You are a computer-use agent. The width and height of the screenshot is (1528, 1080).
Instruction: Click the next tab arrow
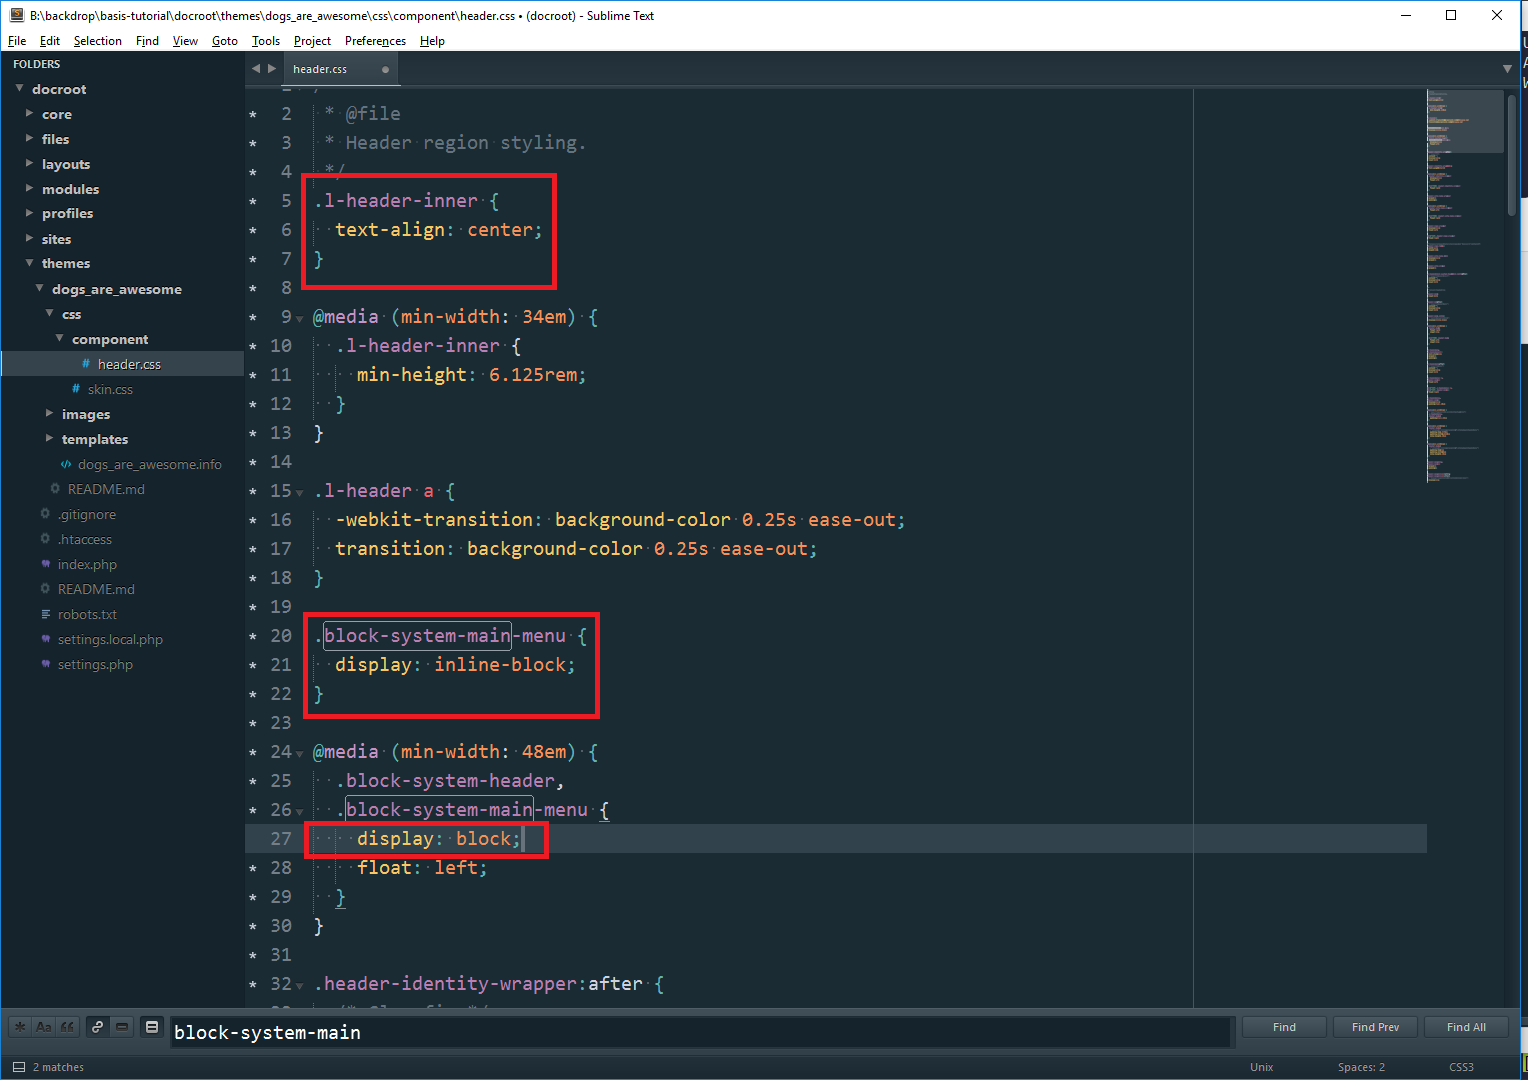pyautogui.click(x=271, y=69)
